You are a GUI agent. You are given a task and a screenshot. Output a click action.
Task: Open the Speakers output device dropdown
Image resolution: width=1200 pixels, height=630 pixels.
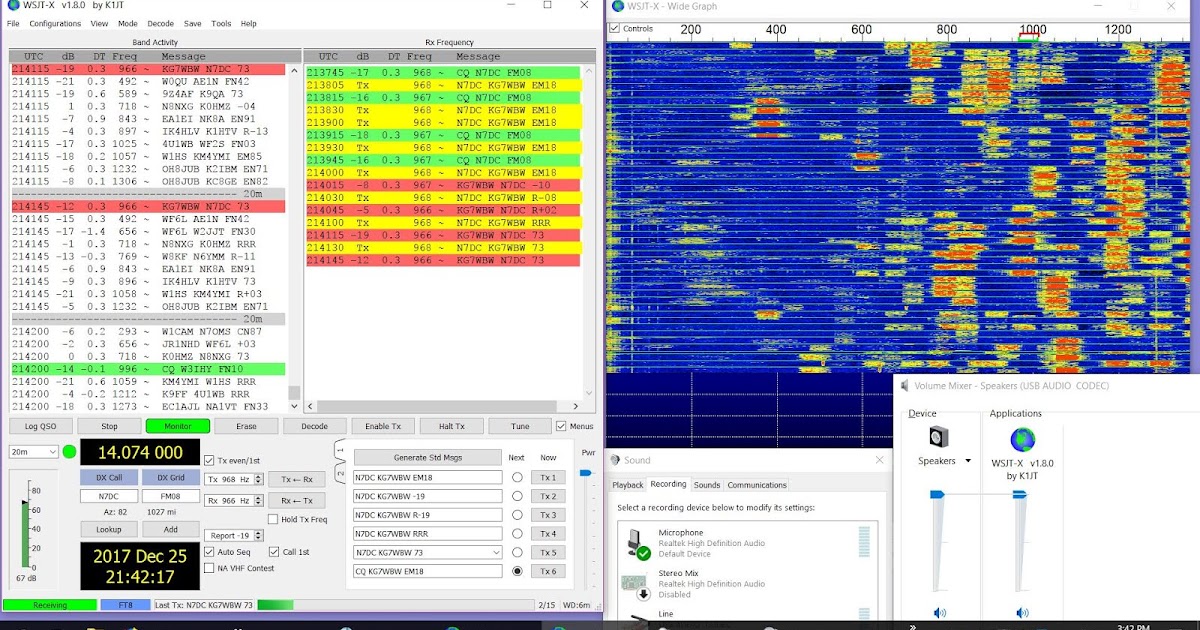967,461
